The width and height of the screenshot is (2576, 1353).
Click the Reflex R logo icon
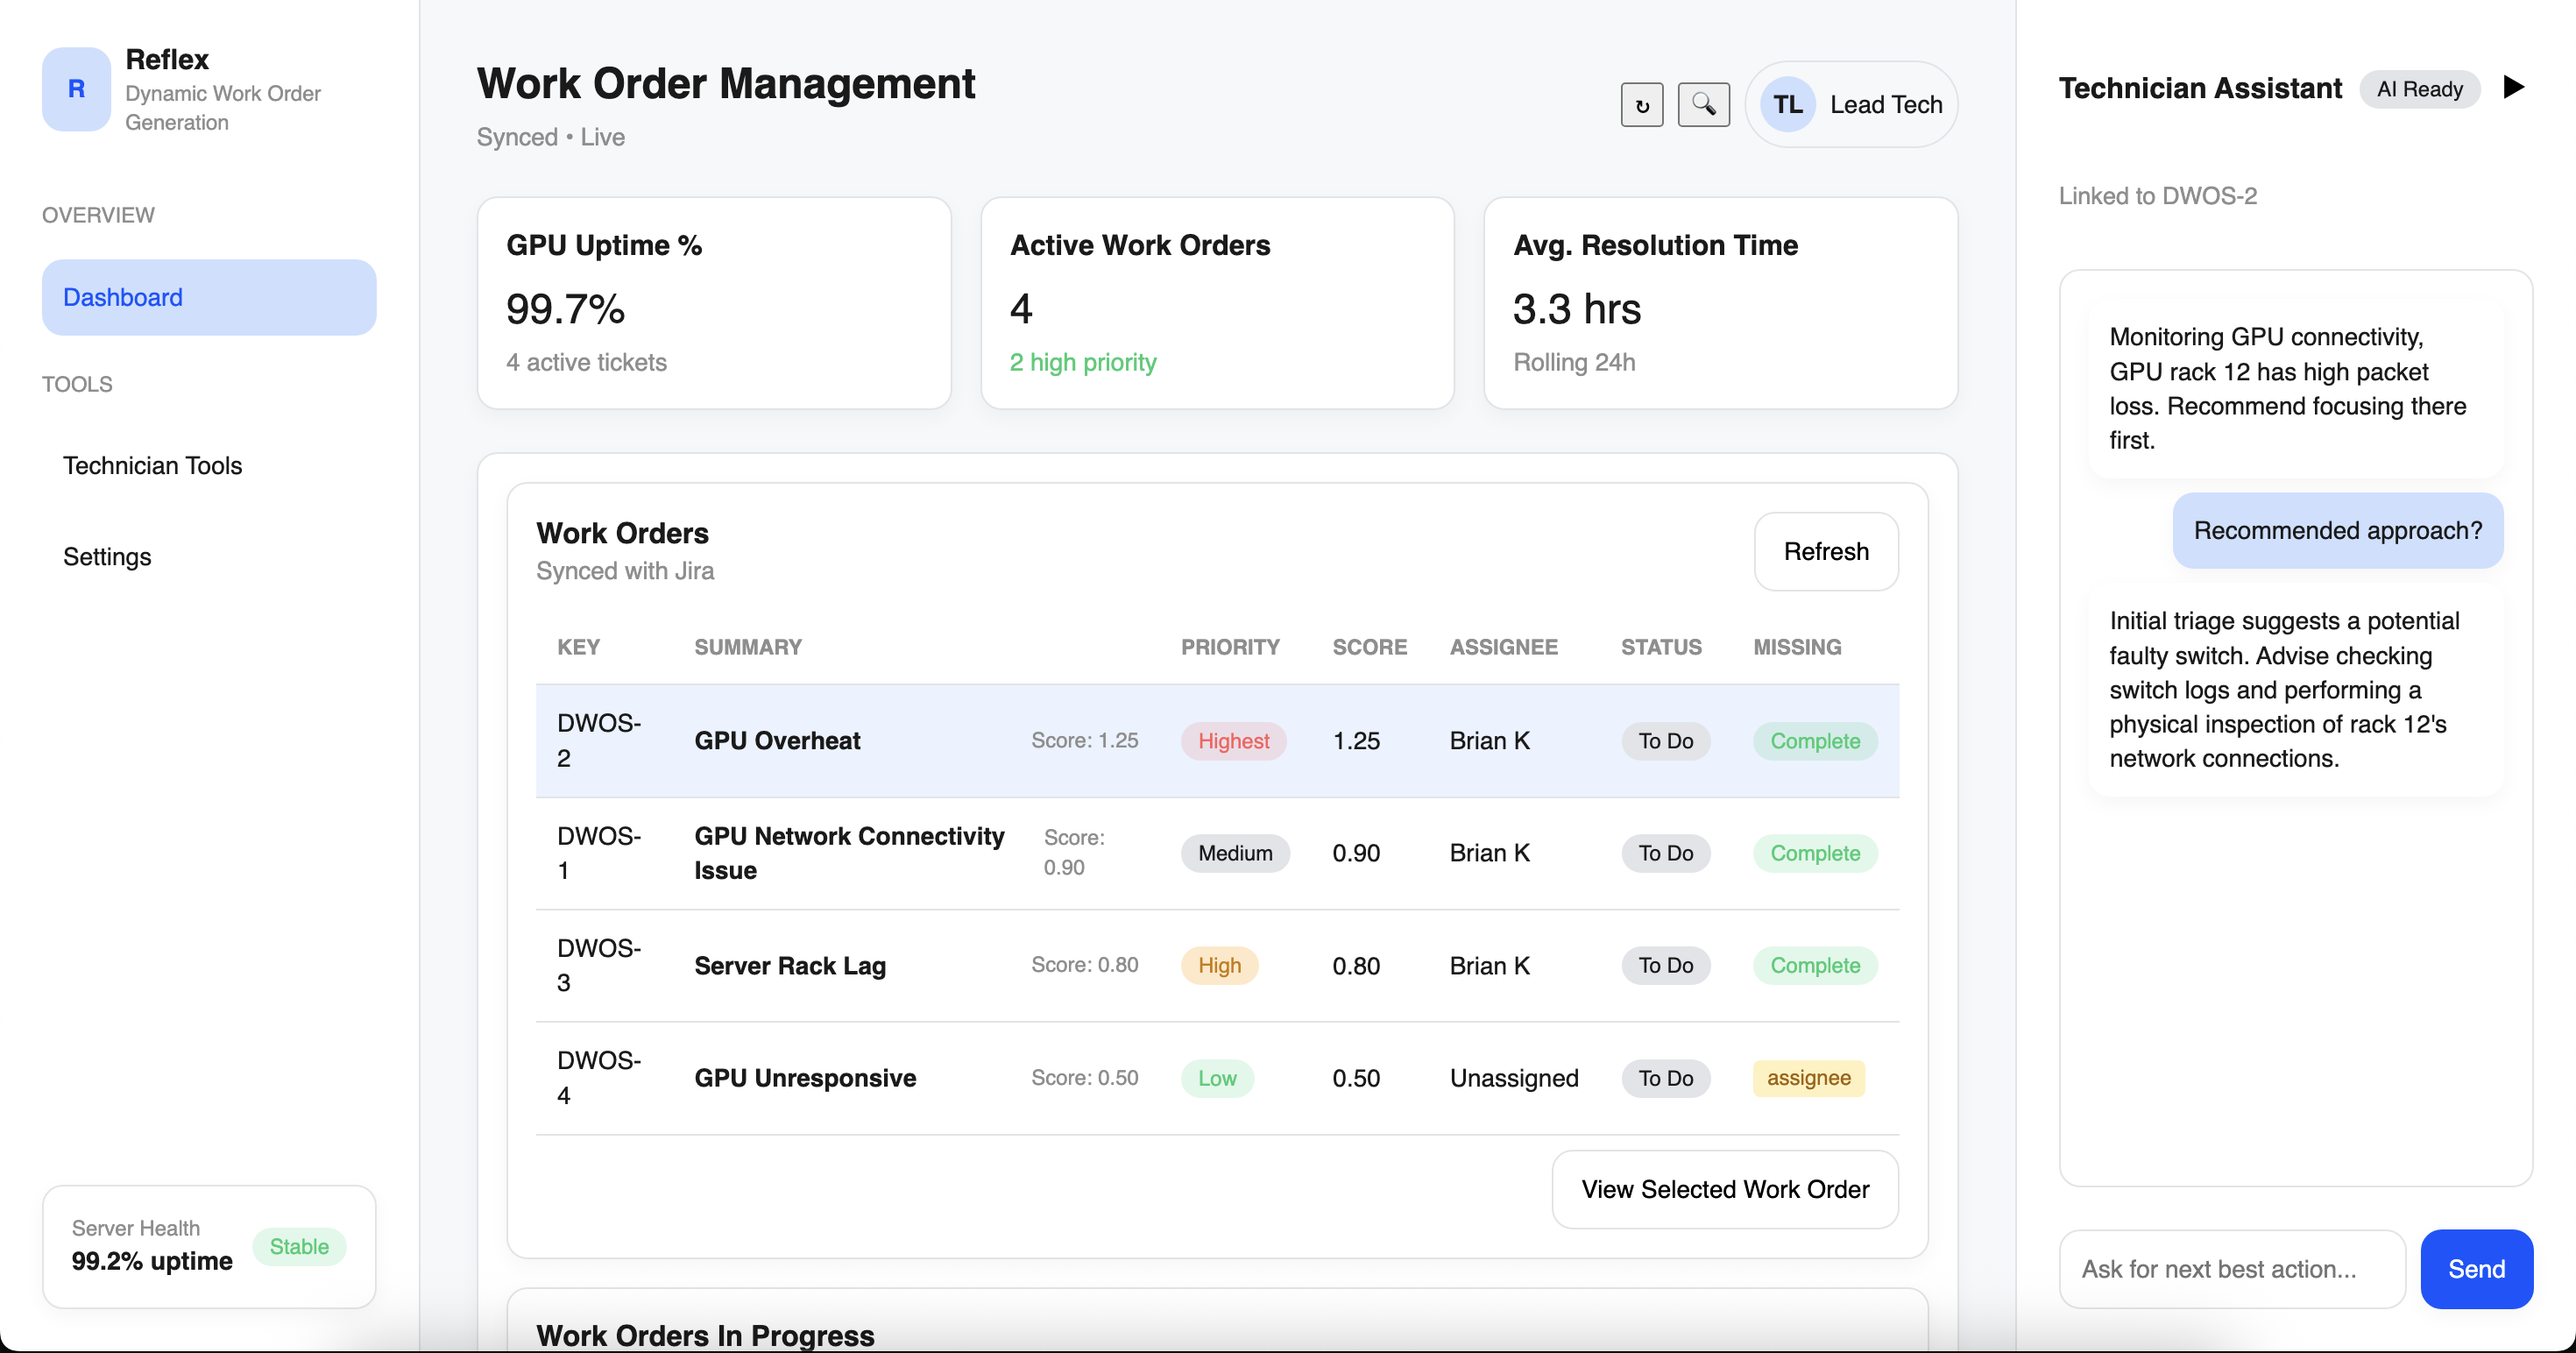pos(76,89)
